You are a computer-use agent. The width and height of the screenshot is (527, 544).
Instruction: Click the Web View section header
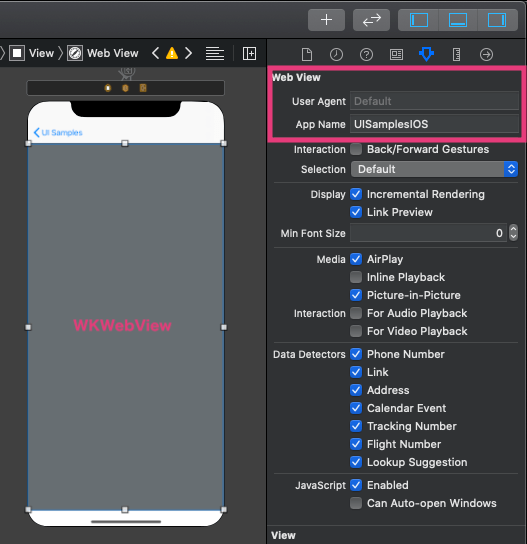(296, 77)
